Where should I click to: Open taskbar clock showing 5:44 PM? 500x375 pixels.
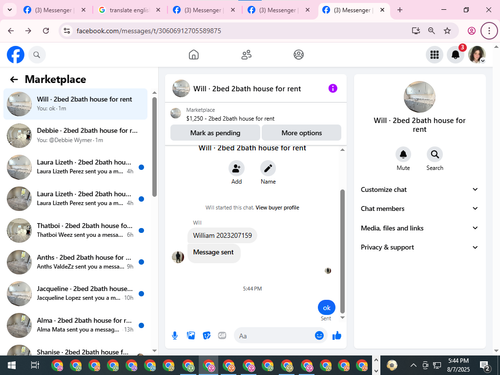[x=458, y=365]
